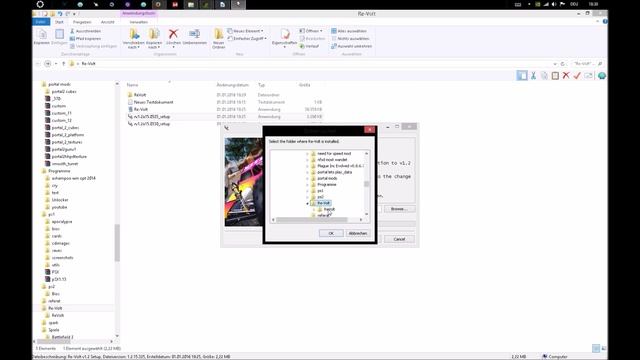
Task: Open the Verwalten ribbon tab
Action: tap(139, 22)
